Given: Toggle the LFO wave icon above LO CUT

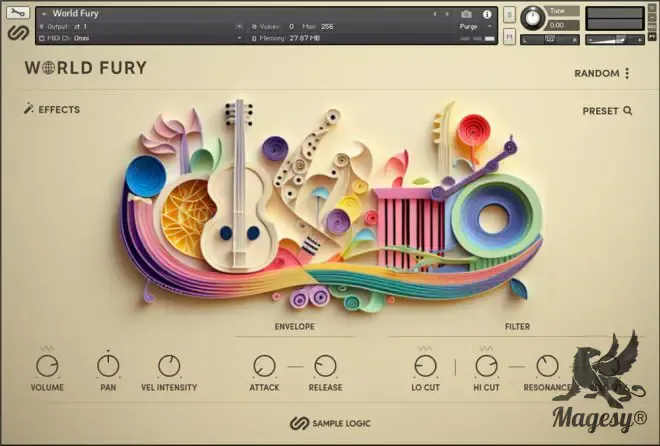Looking at the screenshot, I should pos(425,348).
